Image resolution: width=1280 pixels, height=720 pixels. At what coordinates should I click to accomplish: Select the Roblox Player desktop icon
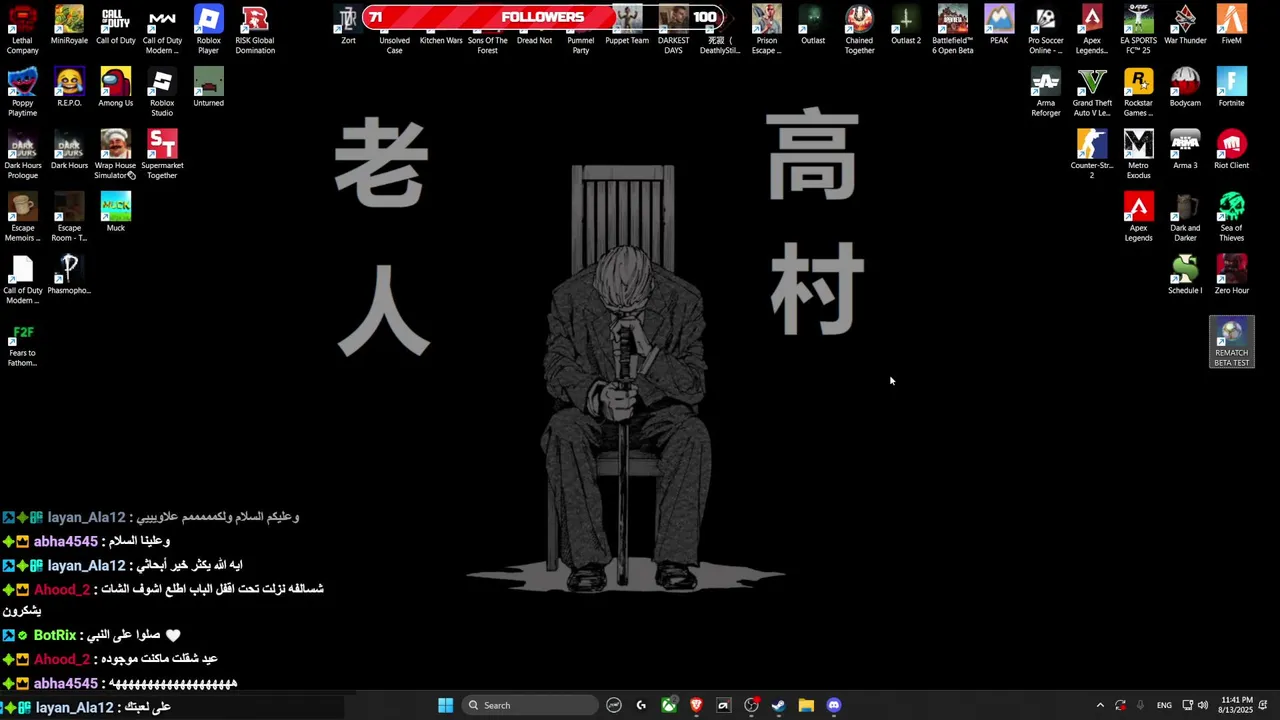tap(208, 30)
